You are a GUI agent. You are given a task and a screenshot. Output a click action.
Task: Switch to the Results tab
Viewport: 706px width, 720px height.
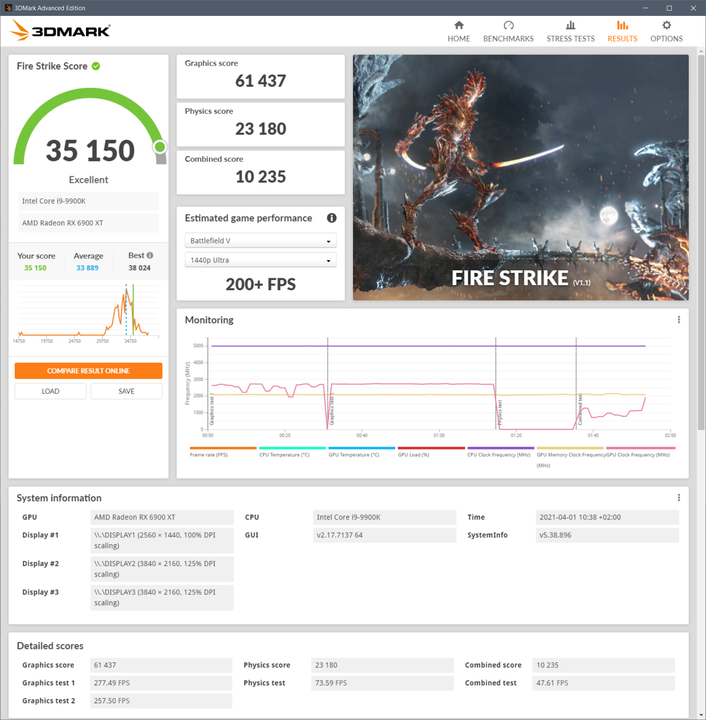(622, 31)
